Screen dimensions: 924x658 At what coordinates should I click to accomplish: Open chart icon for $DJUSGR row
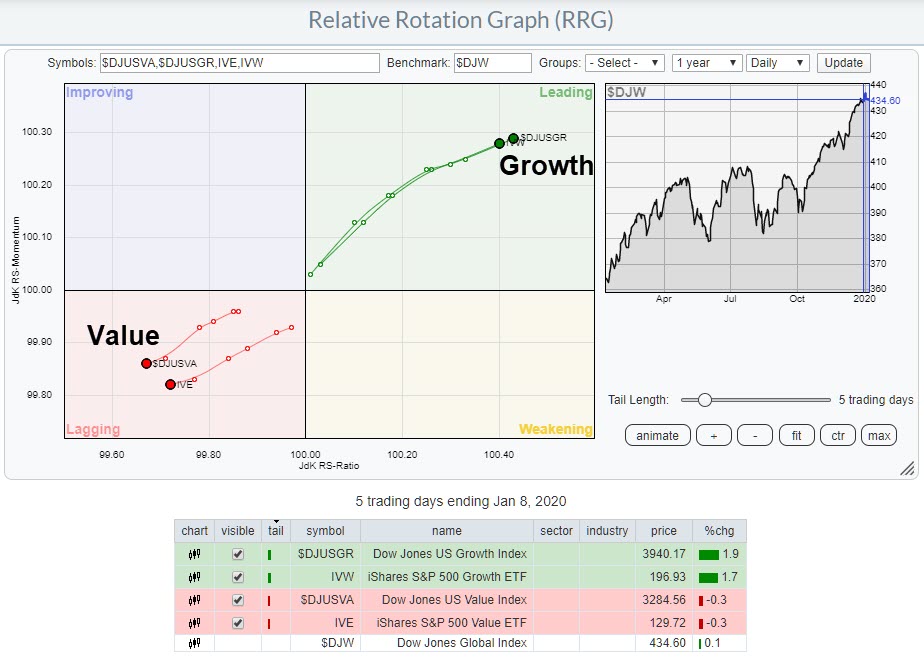click(194, 554)
